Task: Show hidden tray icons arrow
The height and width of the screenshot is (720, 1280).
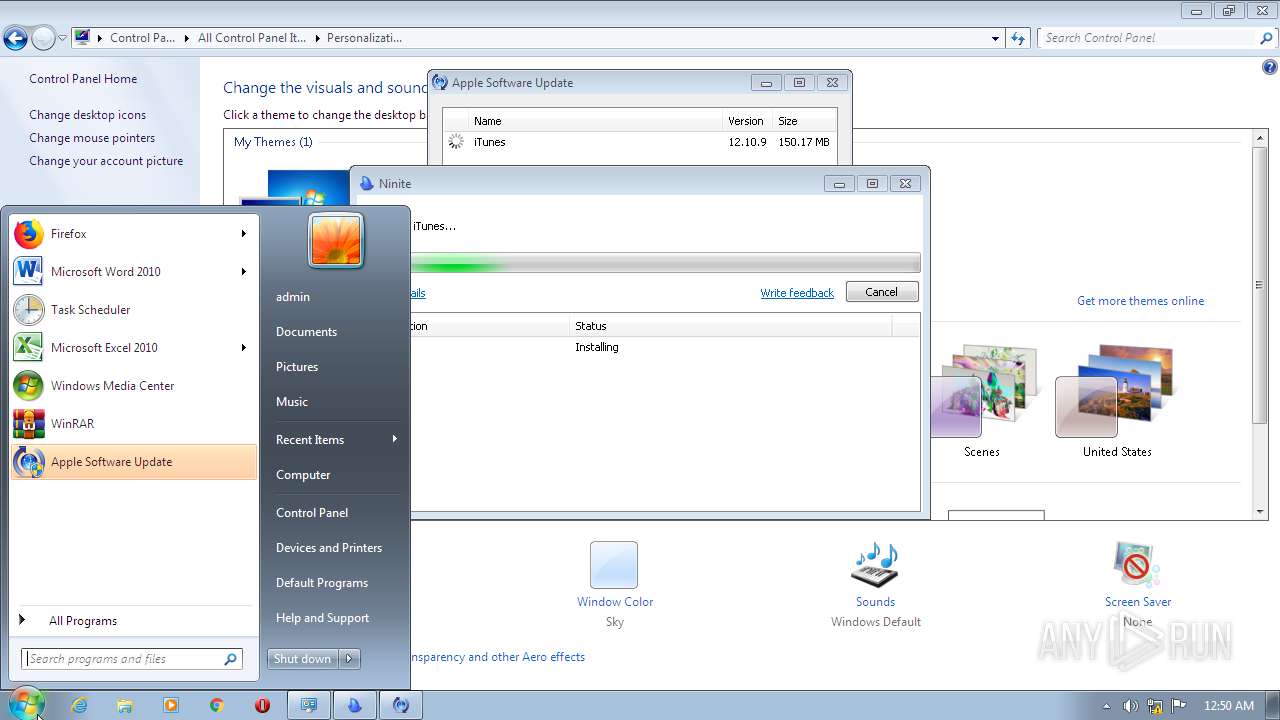Action: (1106, 706)
